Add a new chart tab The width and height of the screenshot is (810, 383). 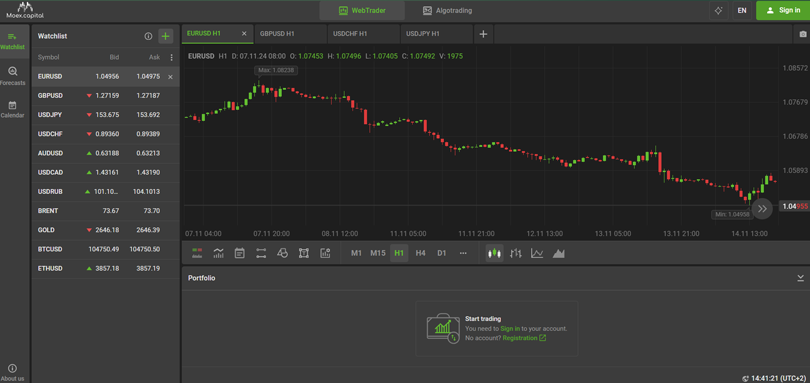pos(483,34)
